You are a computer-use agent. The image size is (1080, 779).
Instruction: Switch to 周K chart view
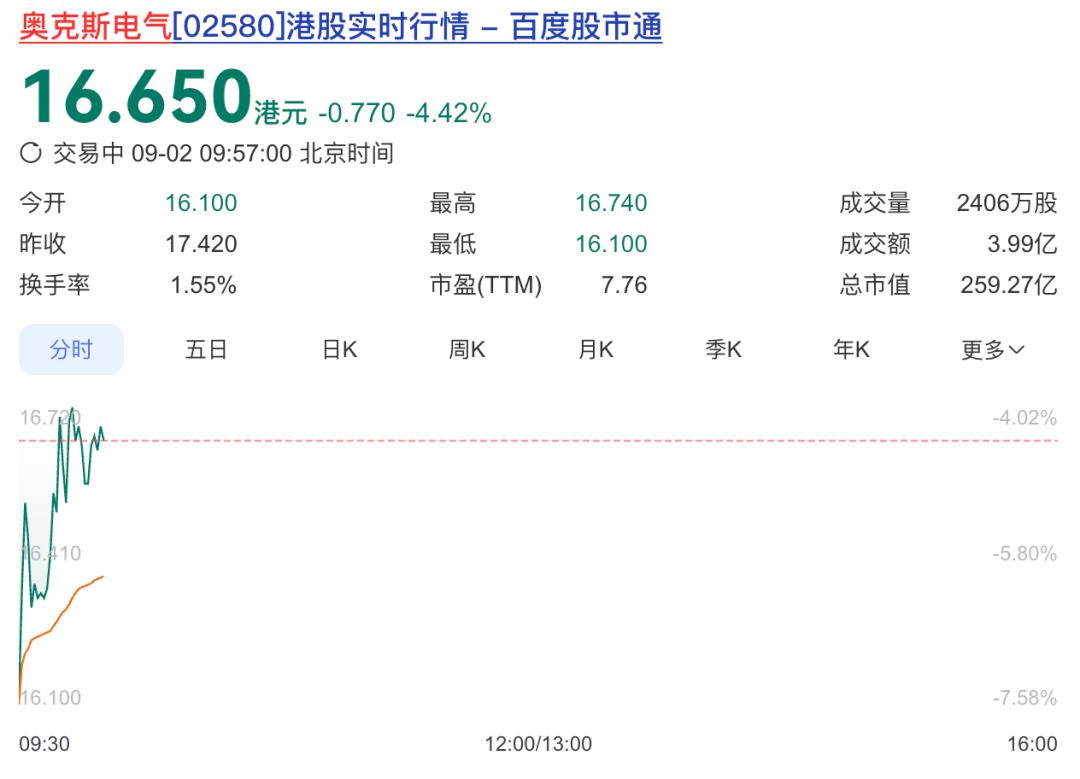[467, 349]
